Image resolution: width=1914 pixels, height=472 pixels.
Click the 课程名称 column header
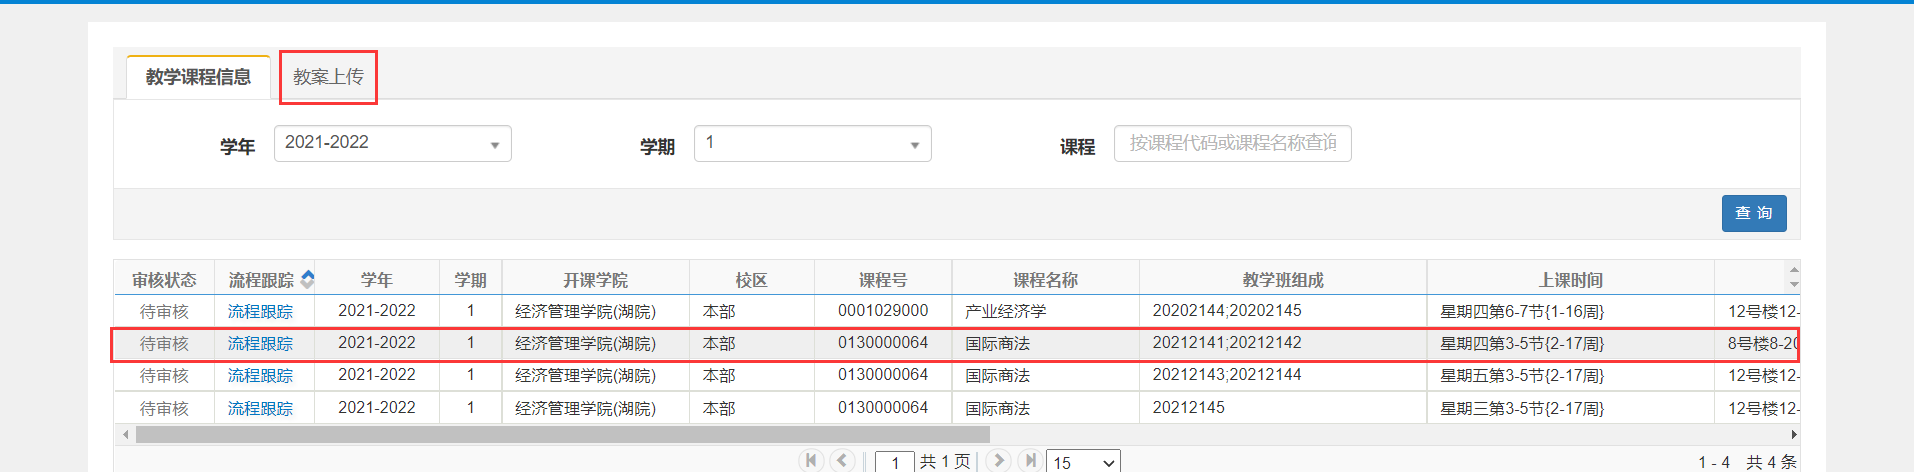coord(1045,280)
